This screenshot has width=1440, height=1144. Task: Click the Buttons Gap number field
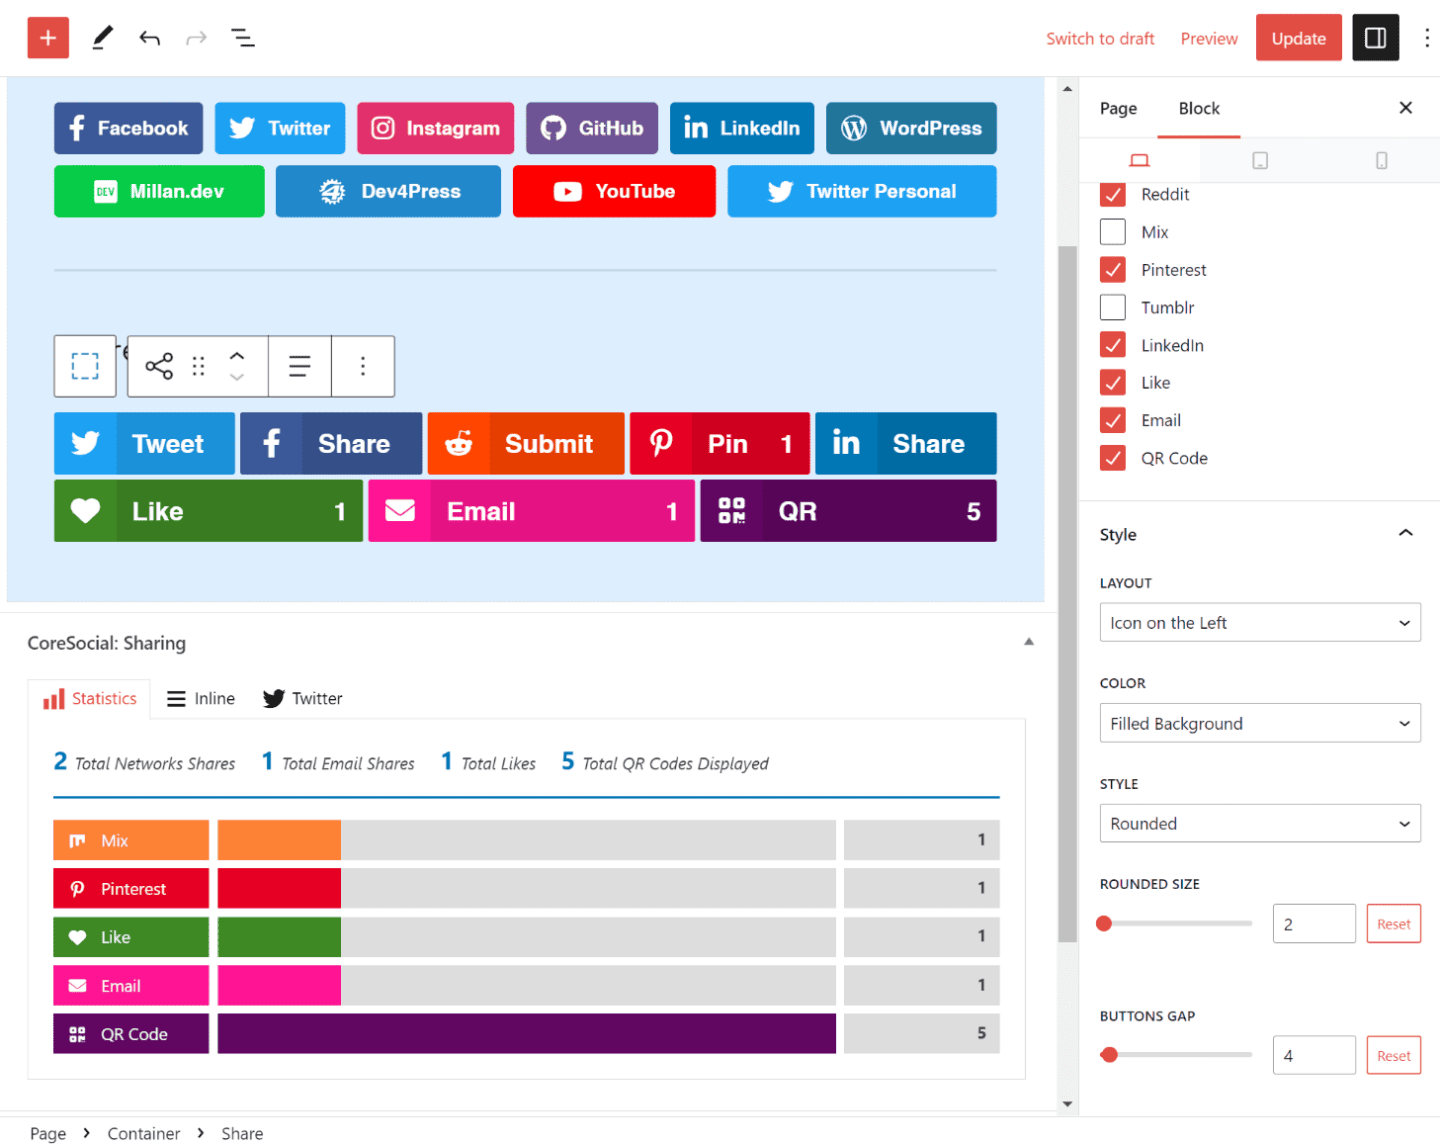(x=1314, y=1055)
